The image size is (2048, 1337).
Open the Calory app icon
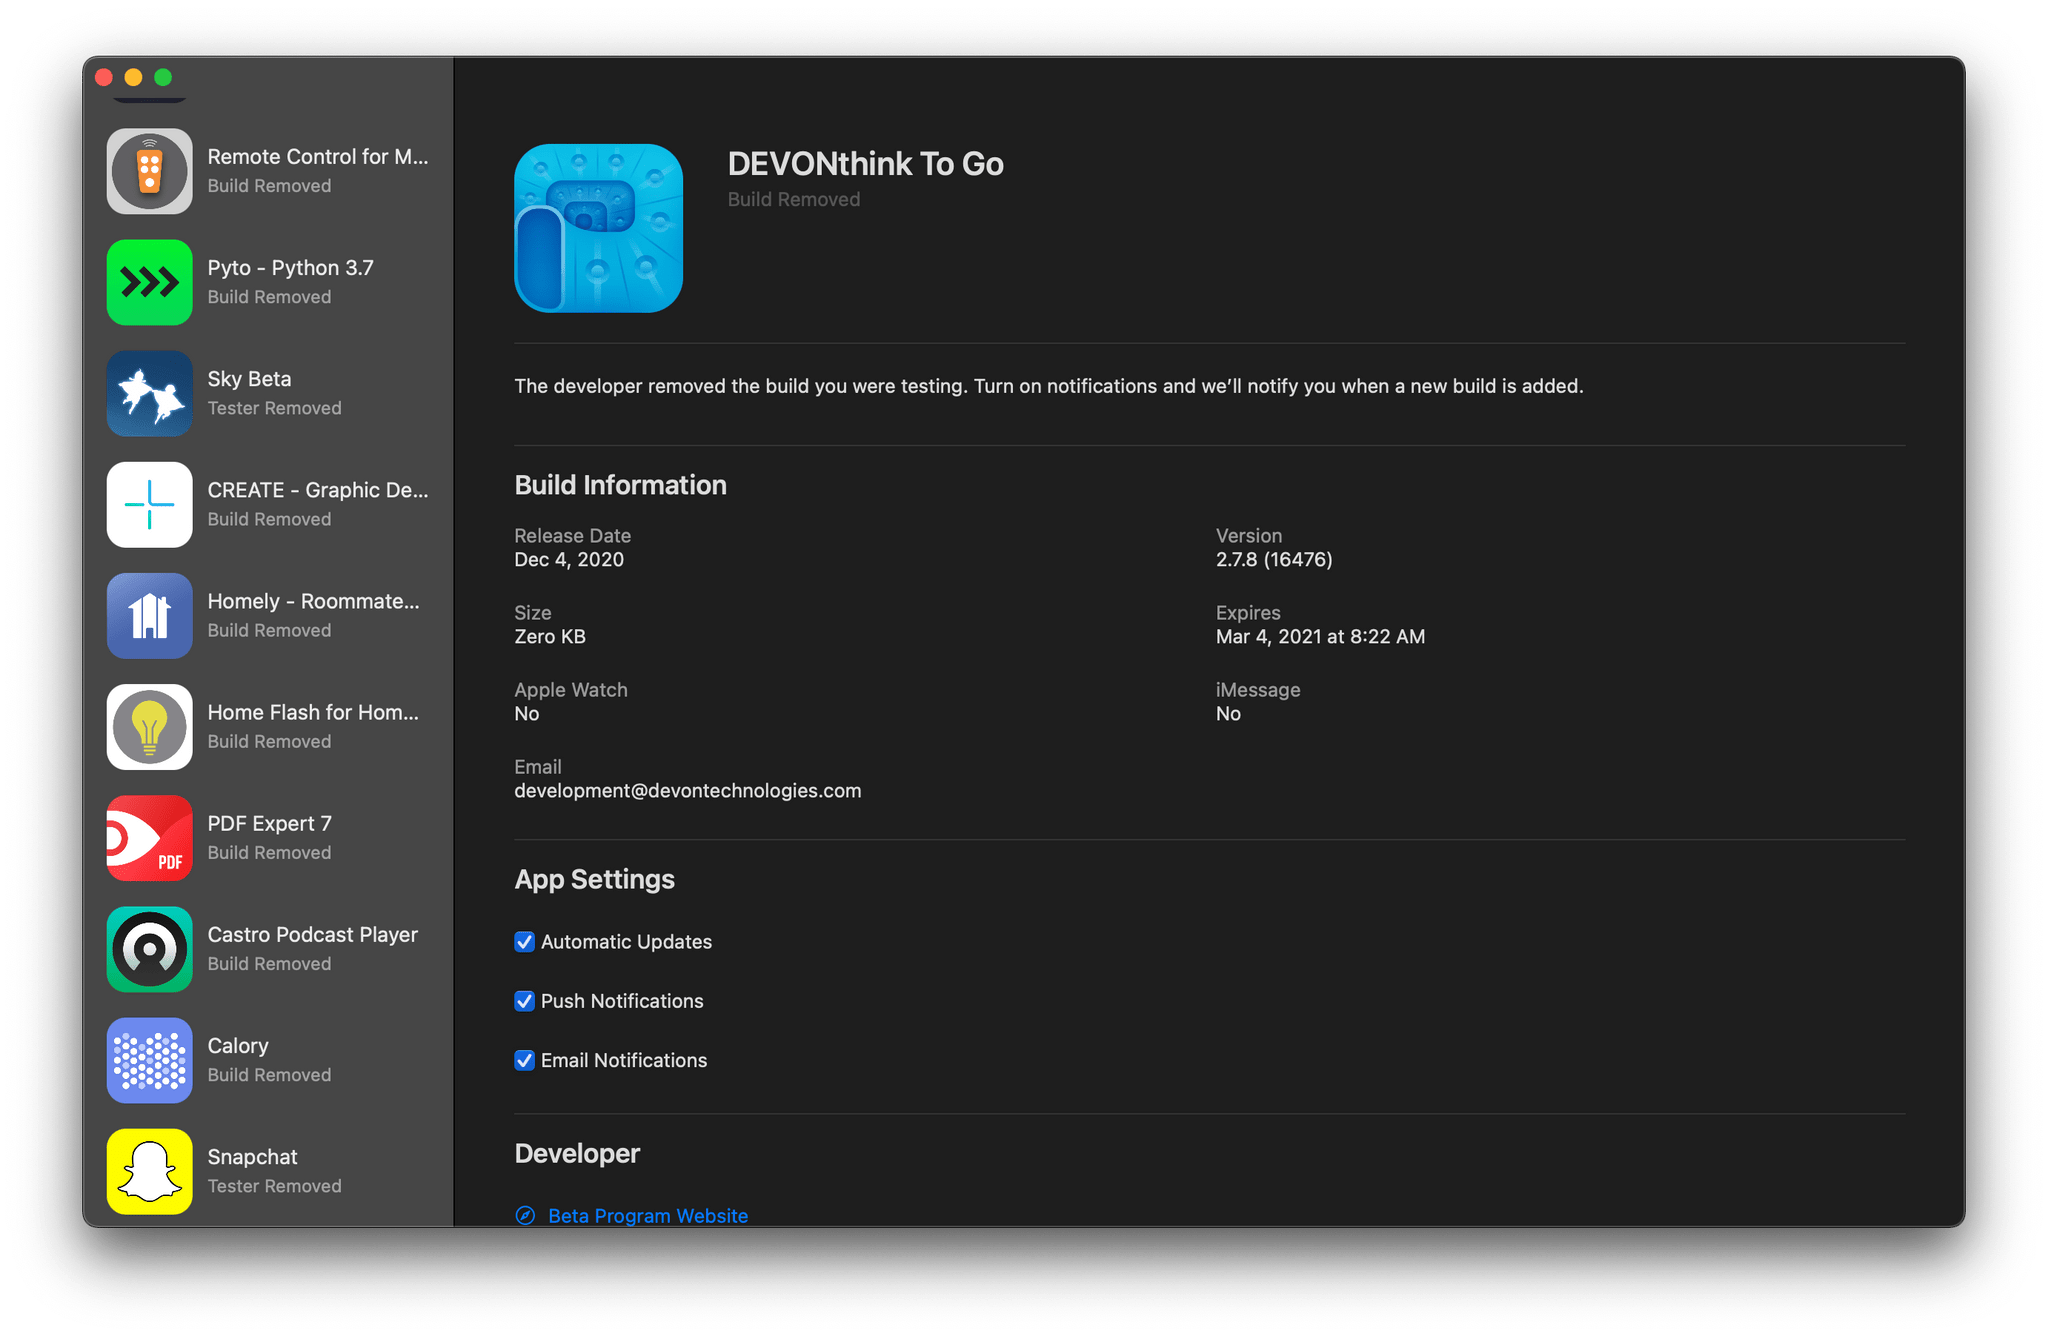[x=149, y=1060]
